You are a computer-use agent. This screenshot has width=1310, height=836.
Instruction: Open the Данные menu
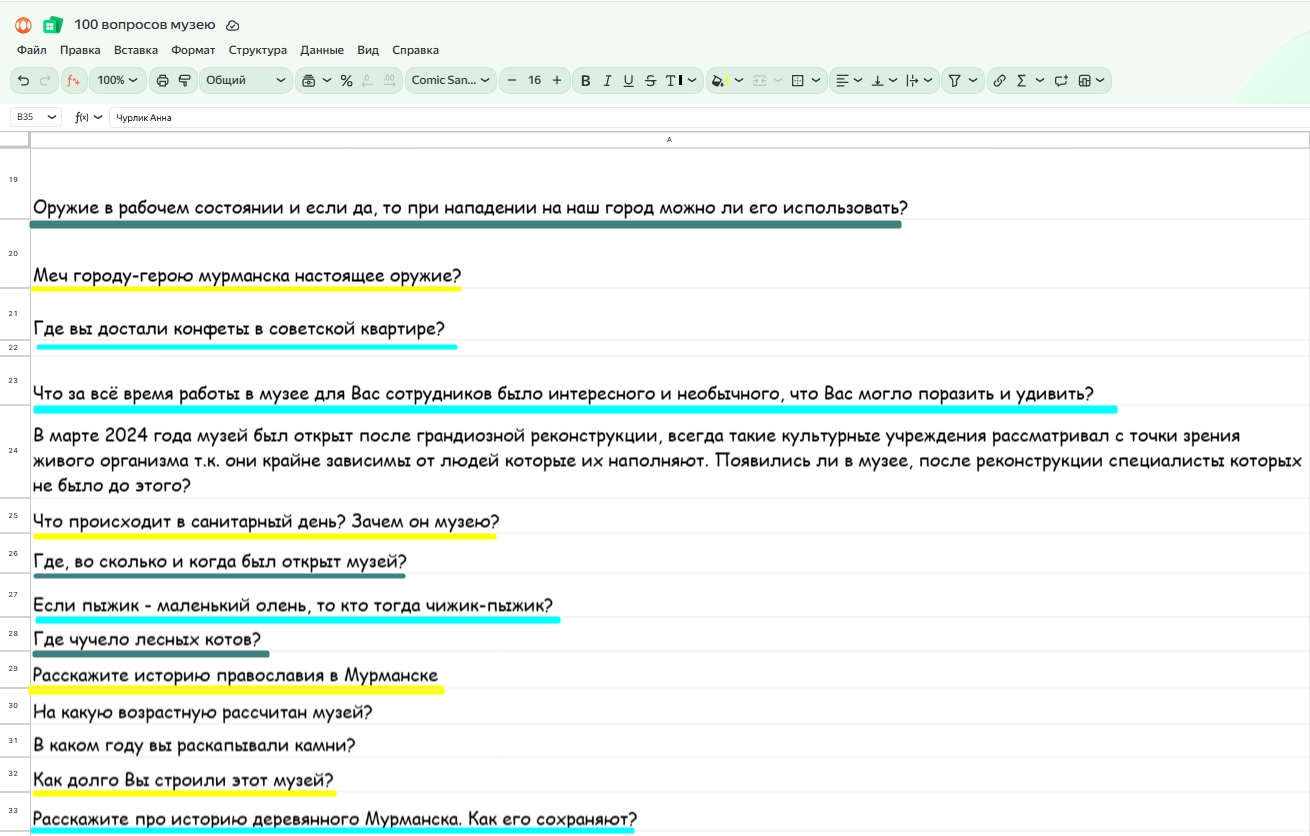(x=322, y=50)
